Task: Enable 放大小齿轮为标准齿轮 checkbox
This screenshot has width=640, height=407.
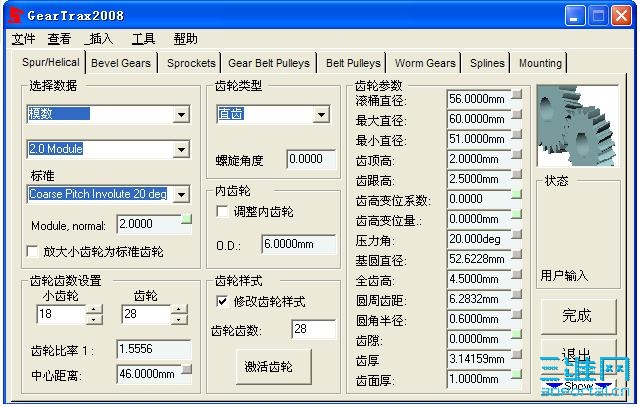Action: [32, 251]
